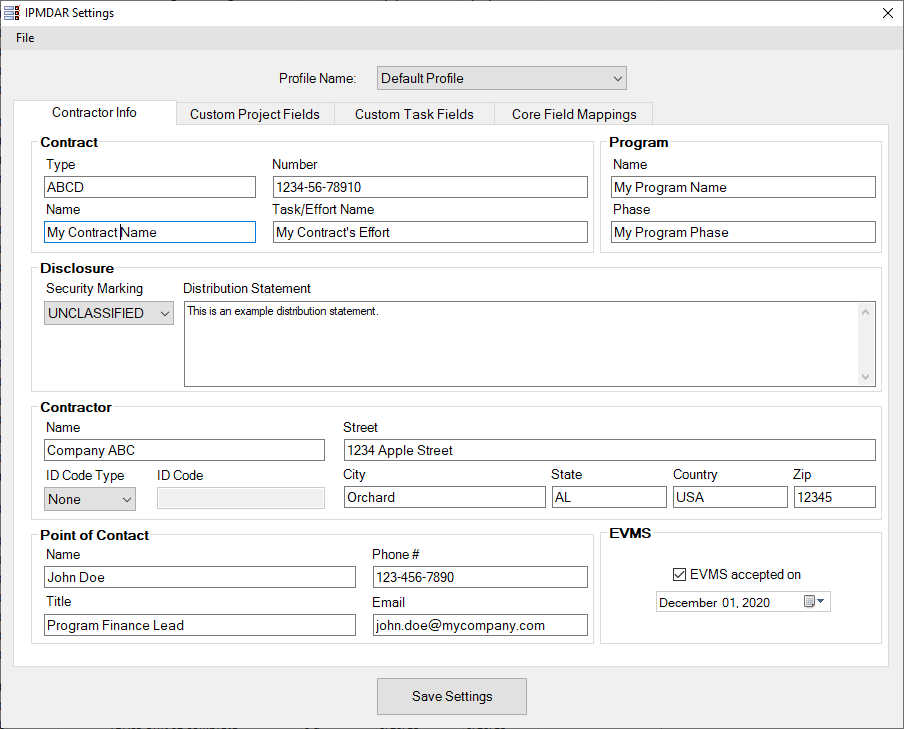This screenshot has height=729, width=904.
Task: Open the Core Field Mappings tab
Action: point(573,114)
